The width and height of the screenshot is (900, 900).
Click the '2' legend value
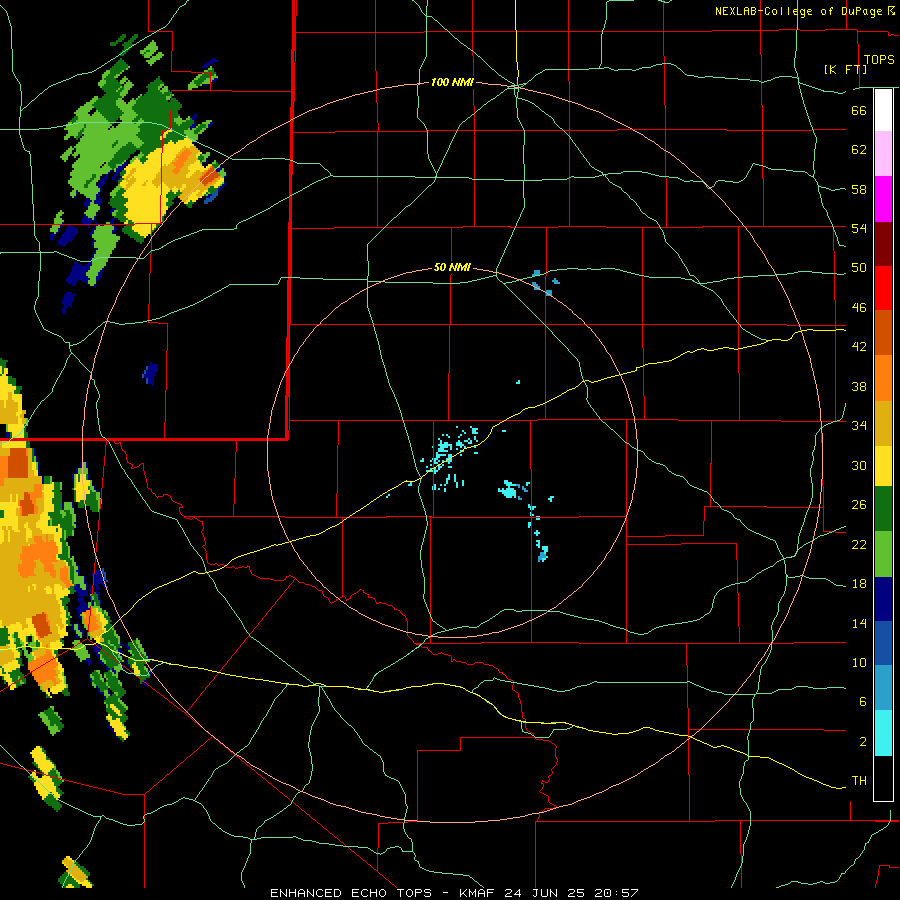click(x=862, y=742)
